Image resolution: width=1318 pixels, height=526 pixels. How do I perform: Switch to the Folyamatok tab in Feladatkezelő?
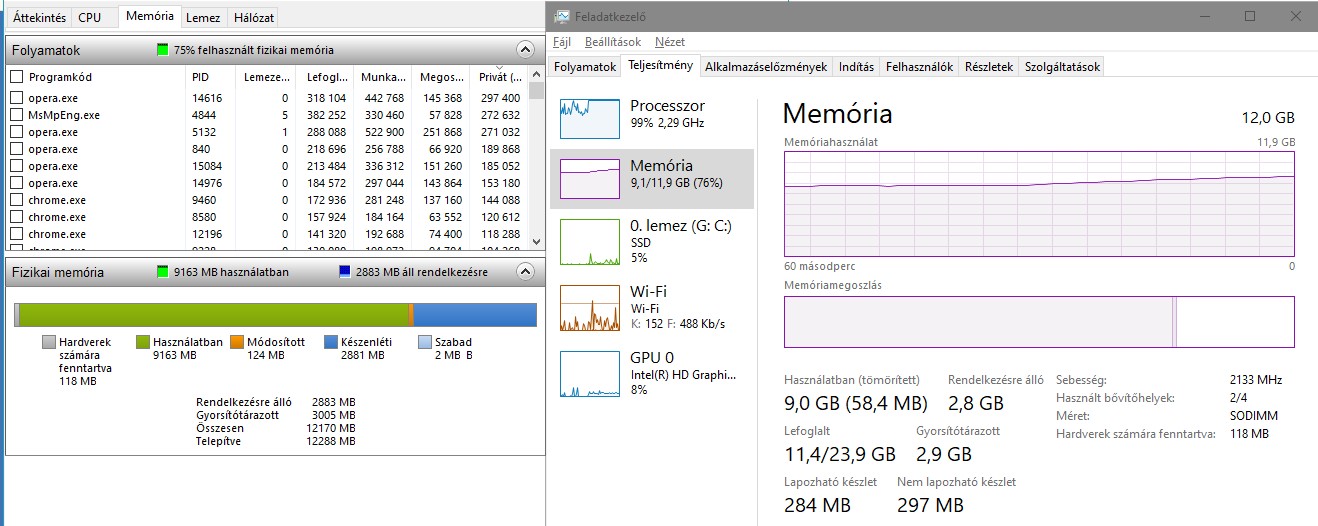(x=585, y=67)
